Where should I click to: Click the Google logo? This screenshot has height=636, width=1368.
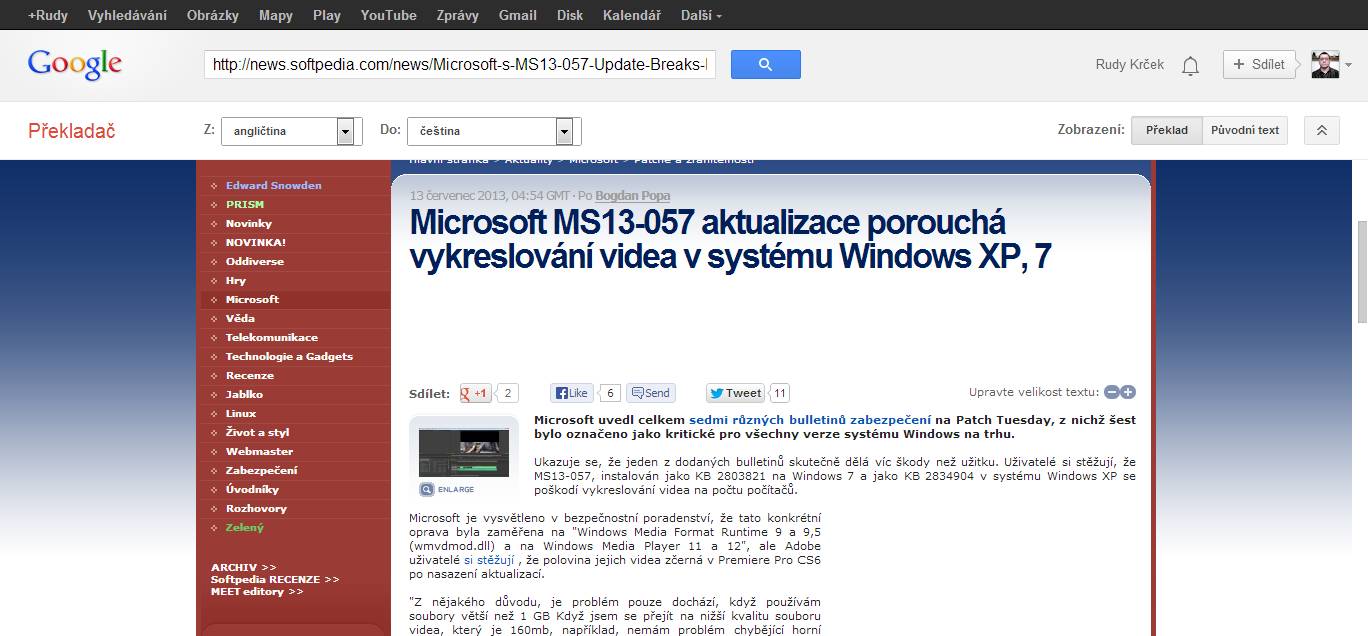click(75, 65)
